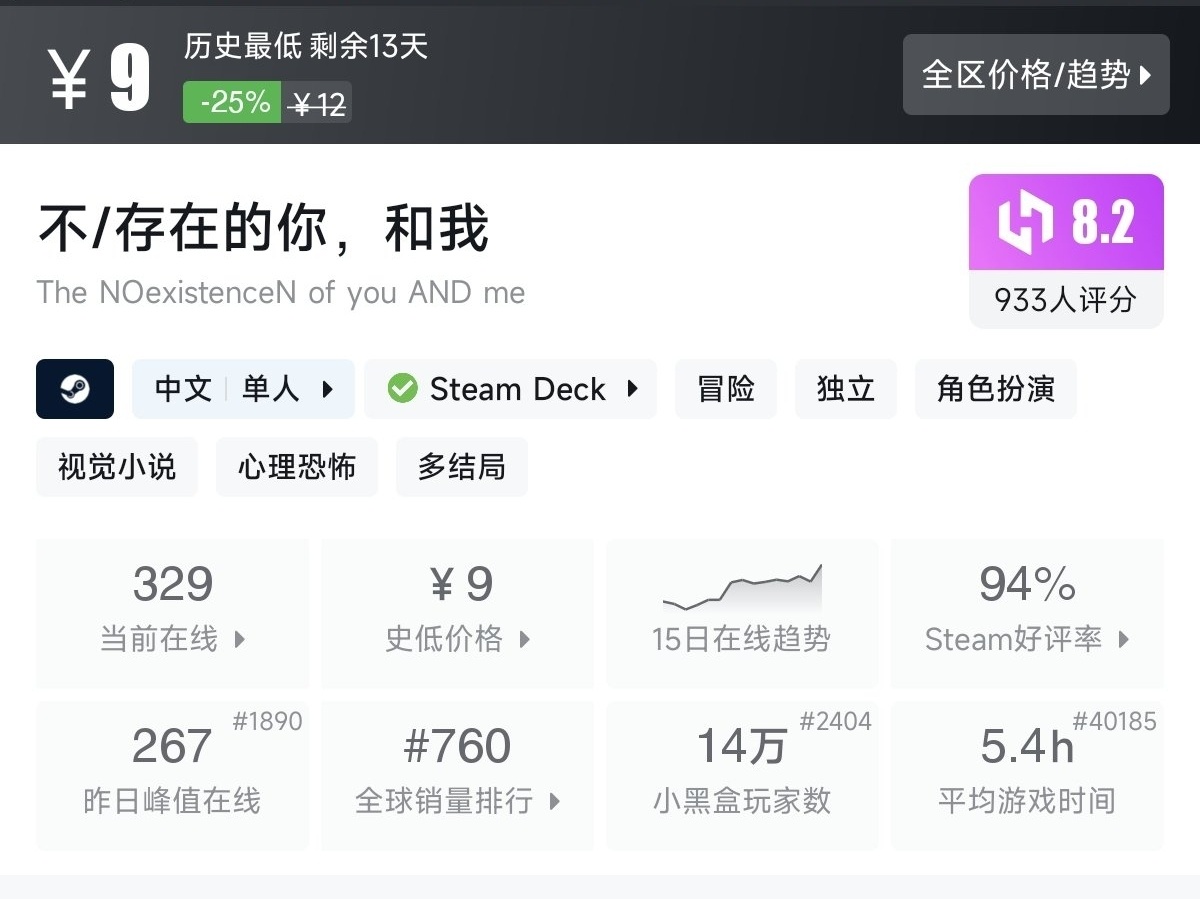Screen dimensions: 1200x899
Task: Expand the Chinese single-player language tag
Action: tap(327, 389)
